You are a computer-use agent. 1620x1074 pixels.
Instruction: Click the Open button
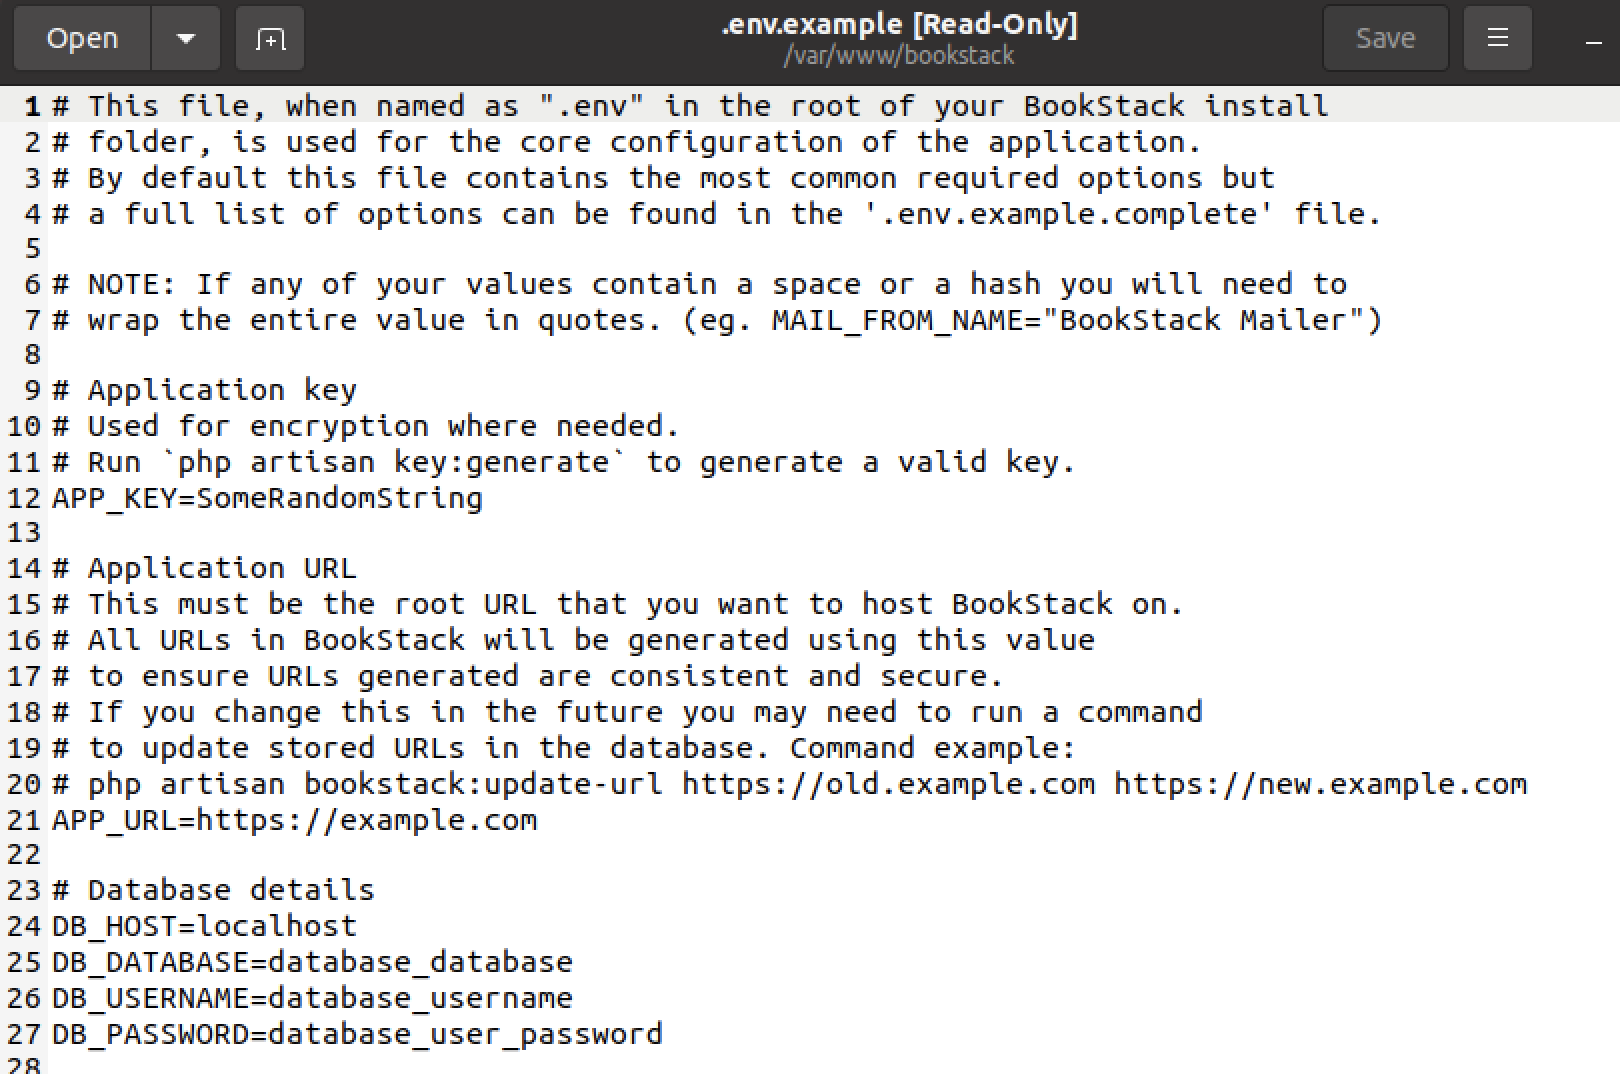[x=81, y=37]
